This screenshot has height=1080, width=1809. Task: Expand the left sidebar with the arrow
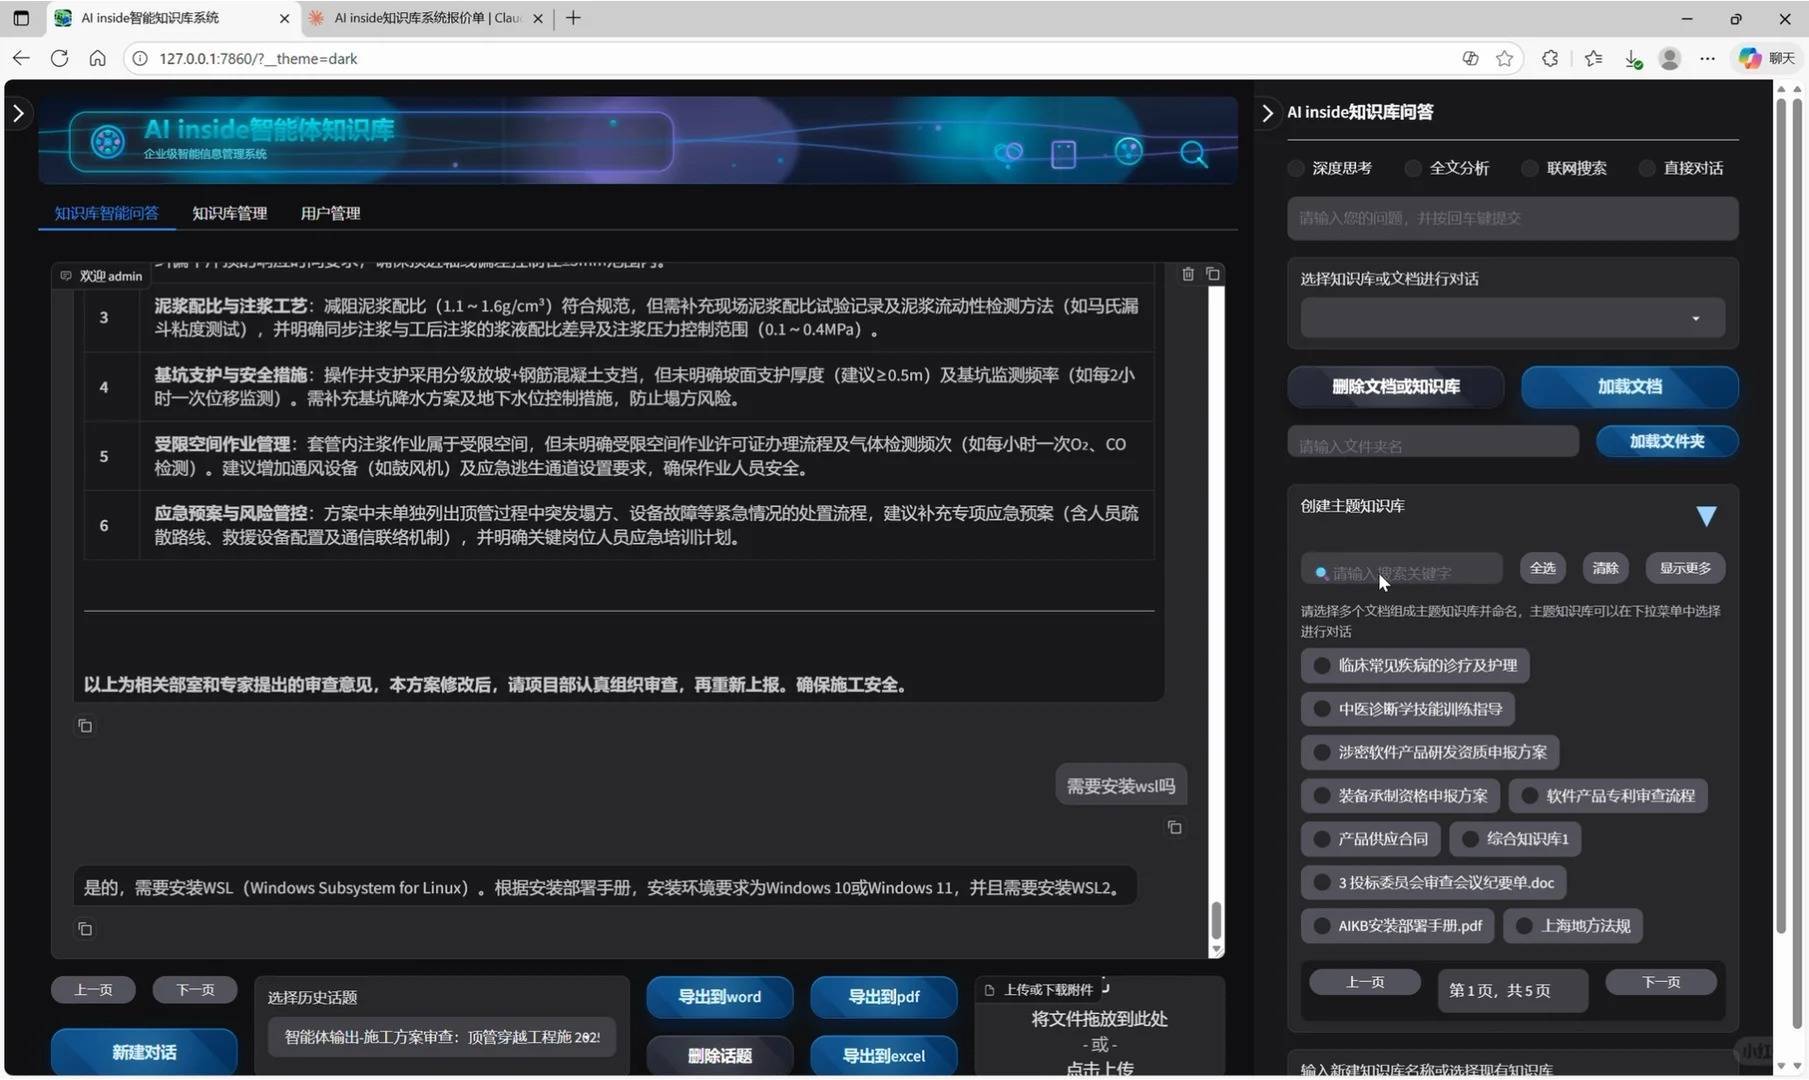pos(18,113)
